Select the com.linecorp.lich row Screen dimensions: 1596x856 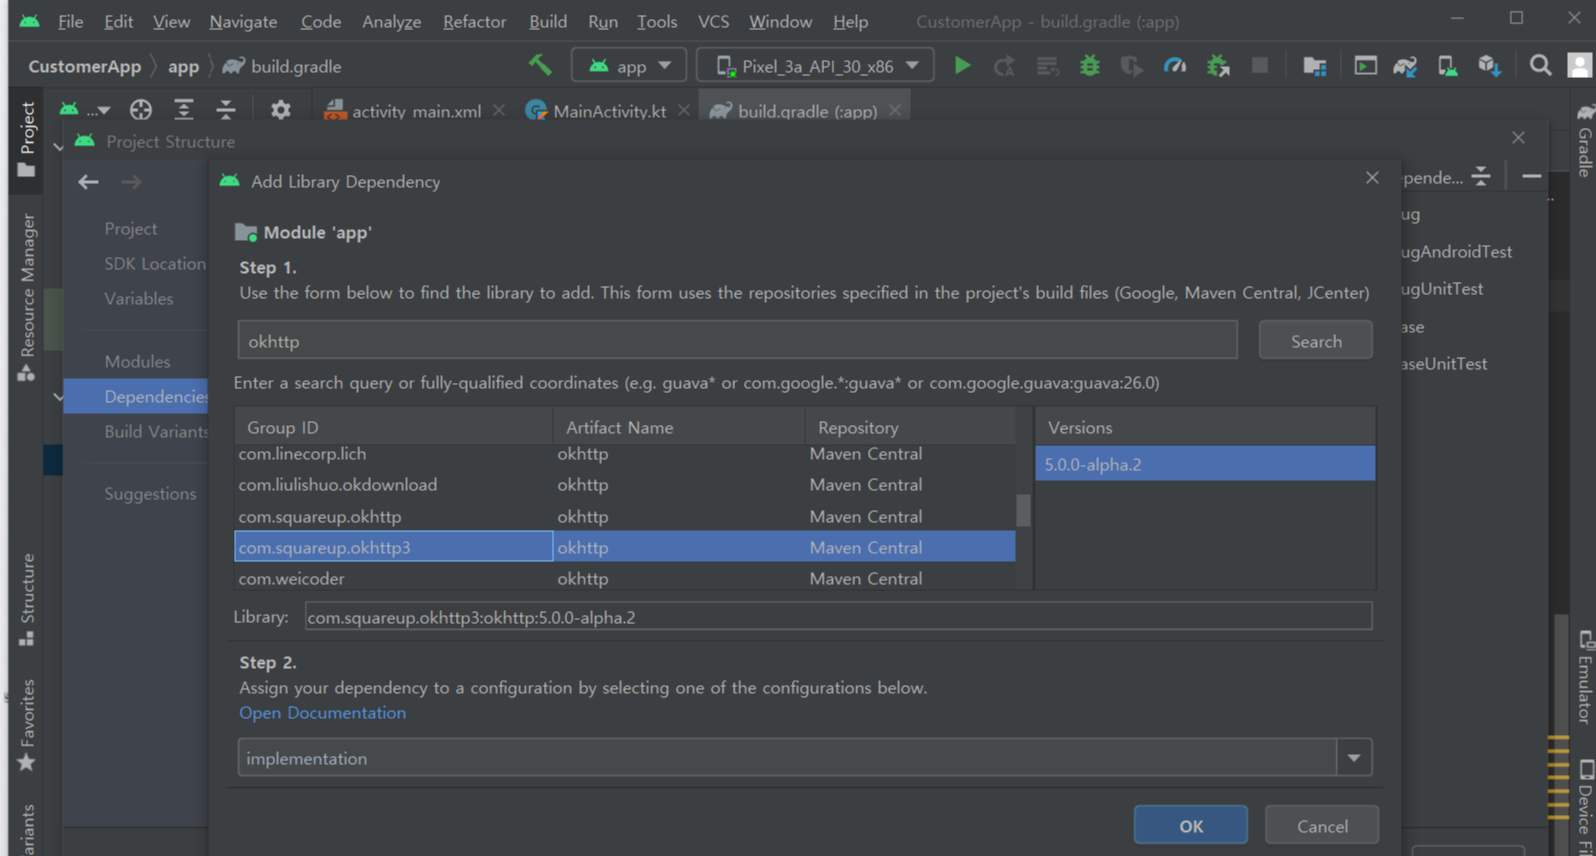[624, 454]
